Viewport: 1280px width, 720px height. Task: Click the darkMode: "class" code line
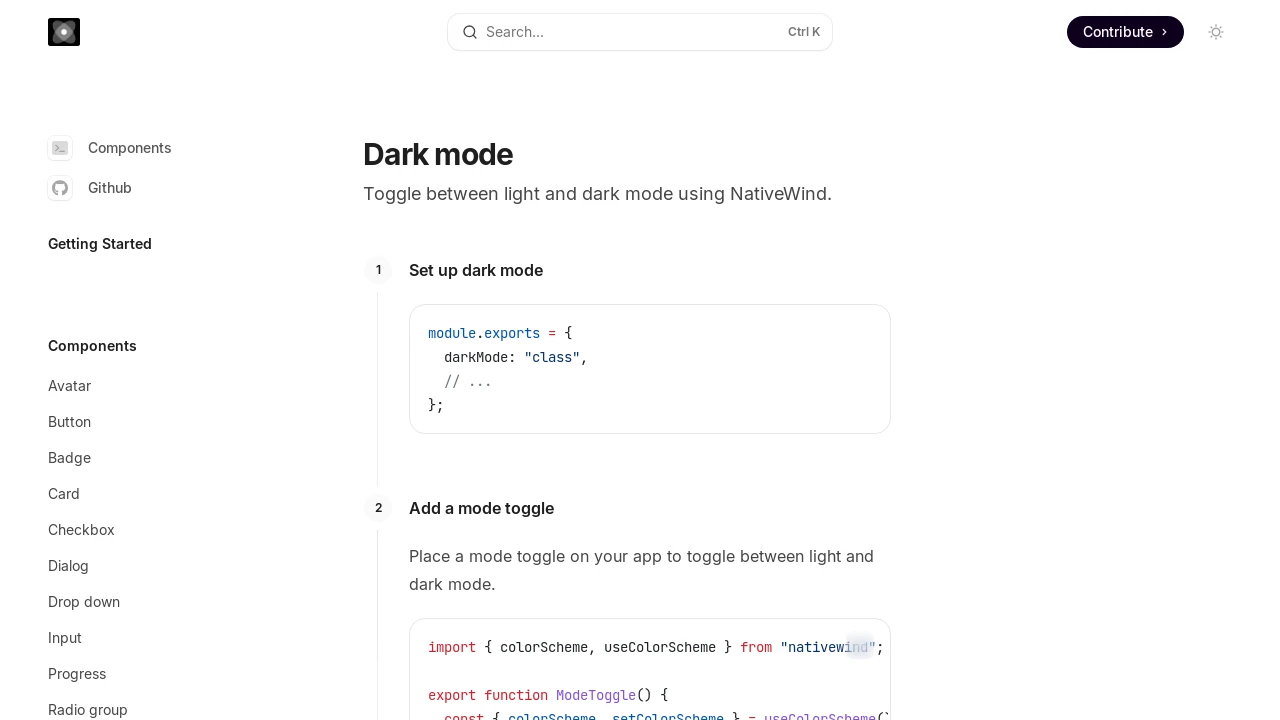516,357
